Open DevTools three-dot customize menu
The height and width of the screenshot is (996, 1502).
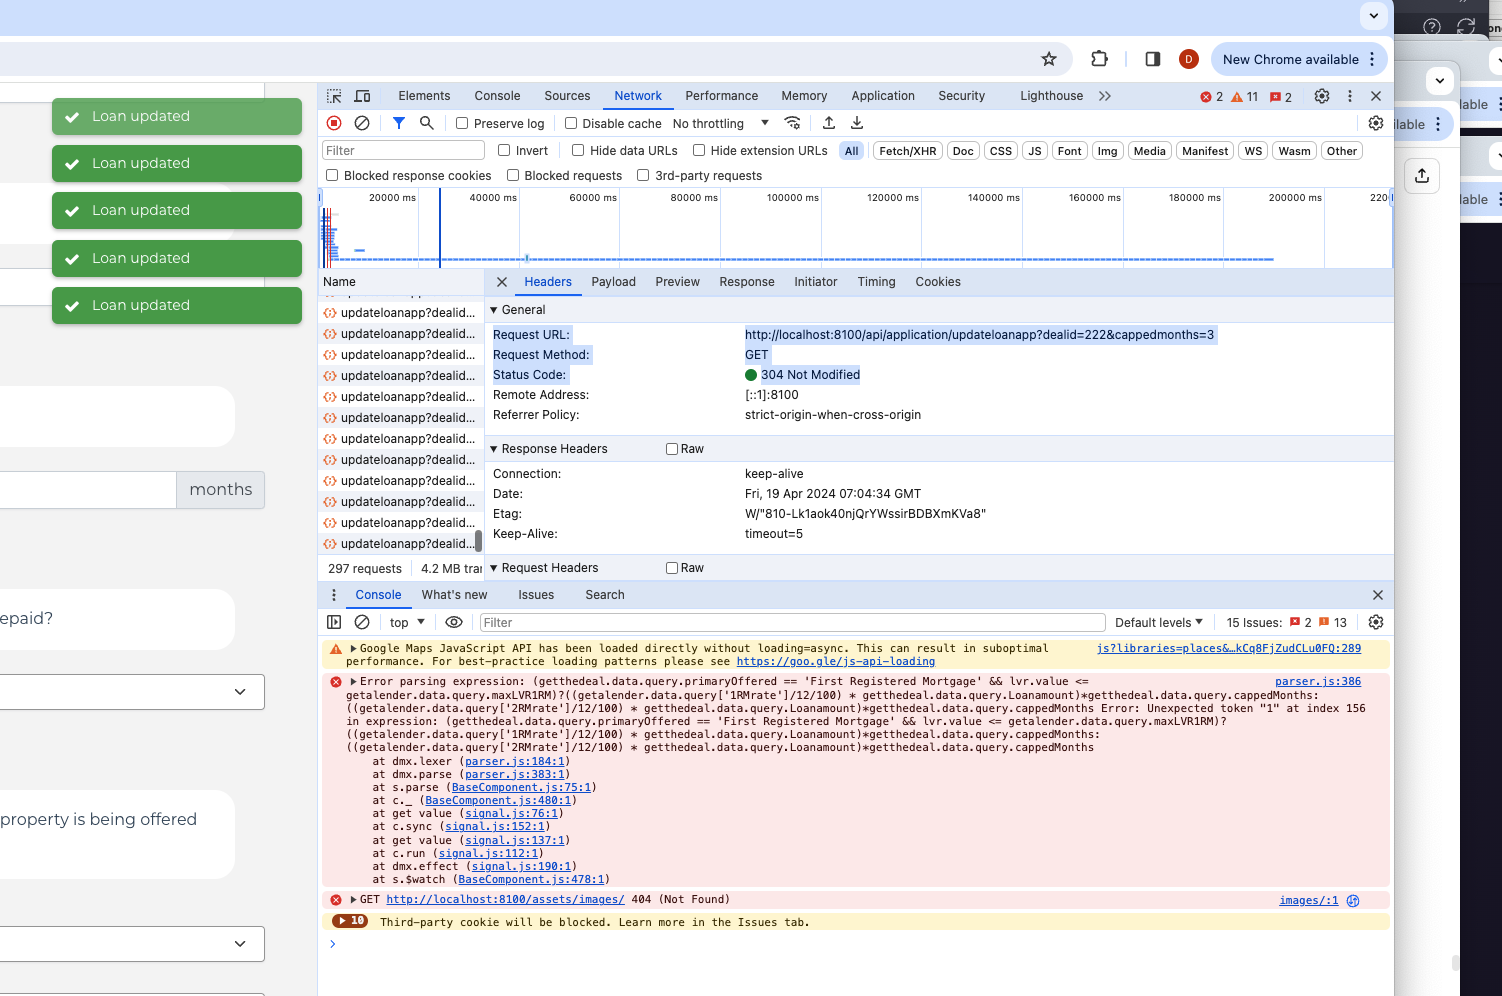1350,96
